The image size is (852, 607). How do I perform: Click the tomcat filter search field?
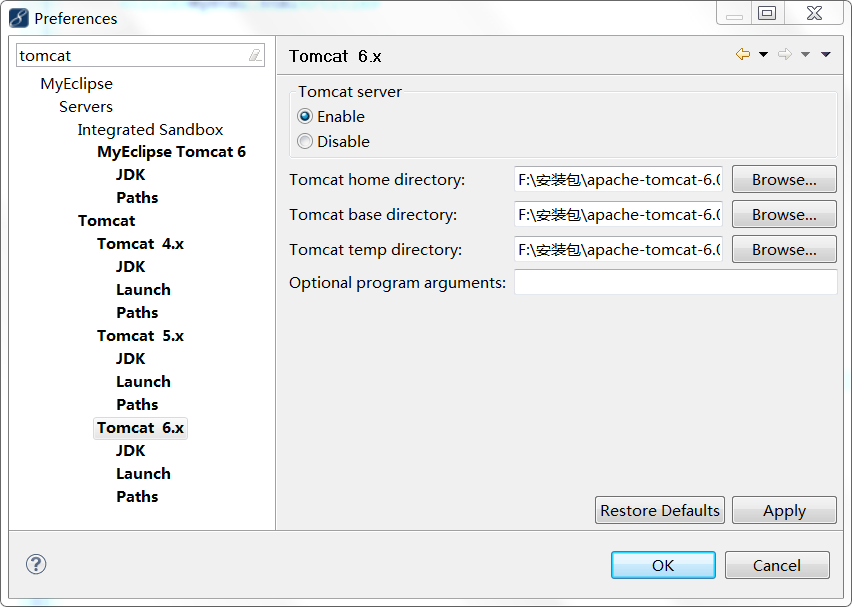pyautogui.click(x=140, y=55)
